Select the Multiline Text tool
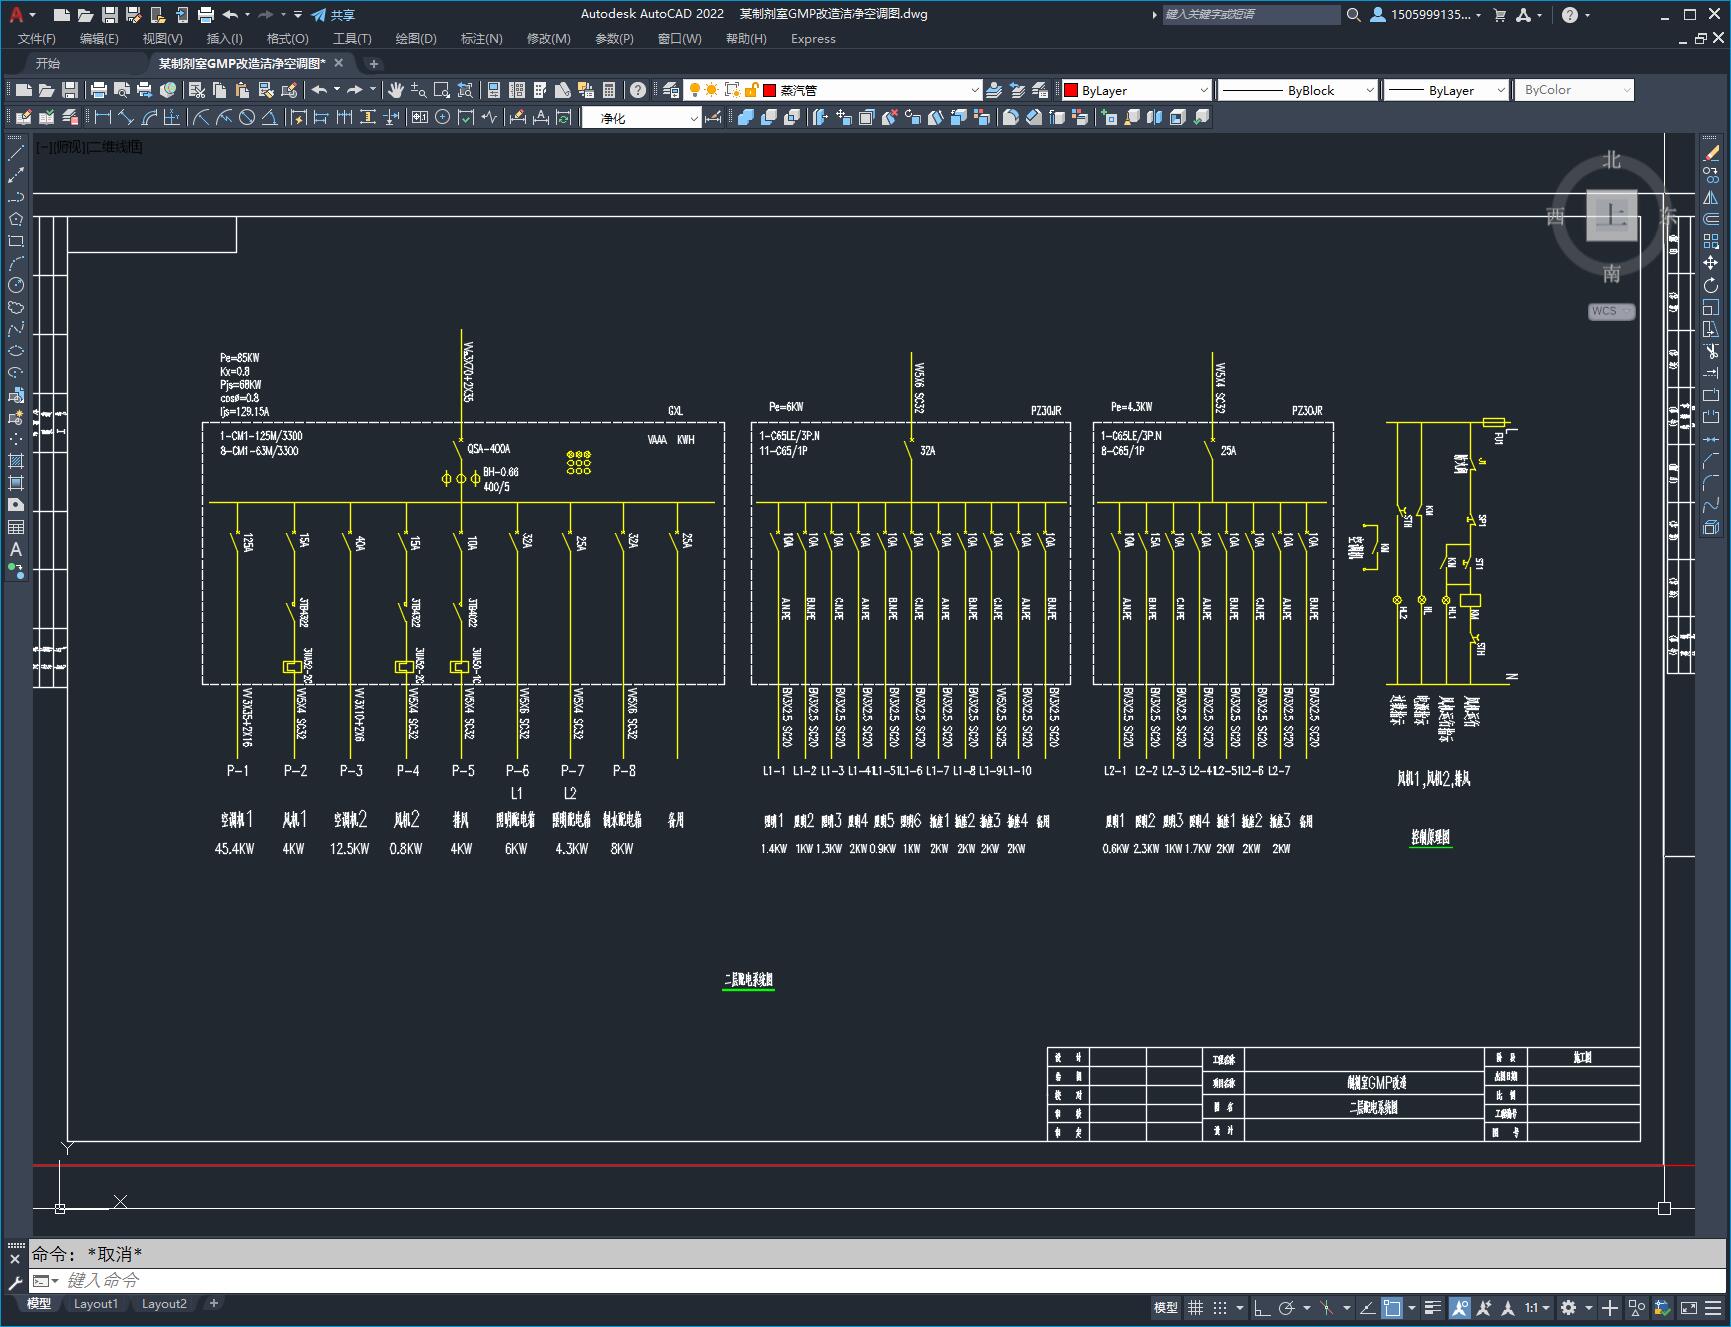 tap(16, 549)
